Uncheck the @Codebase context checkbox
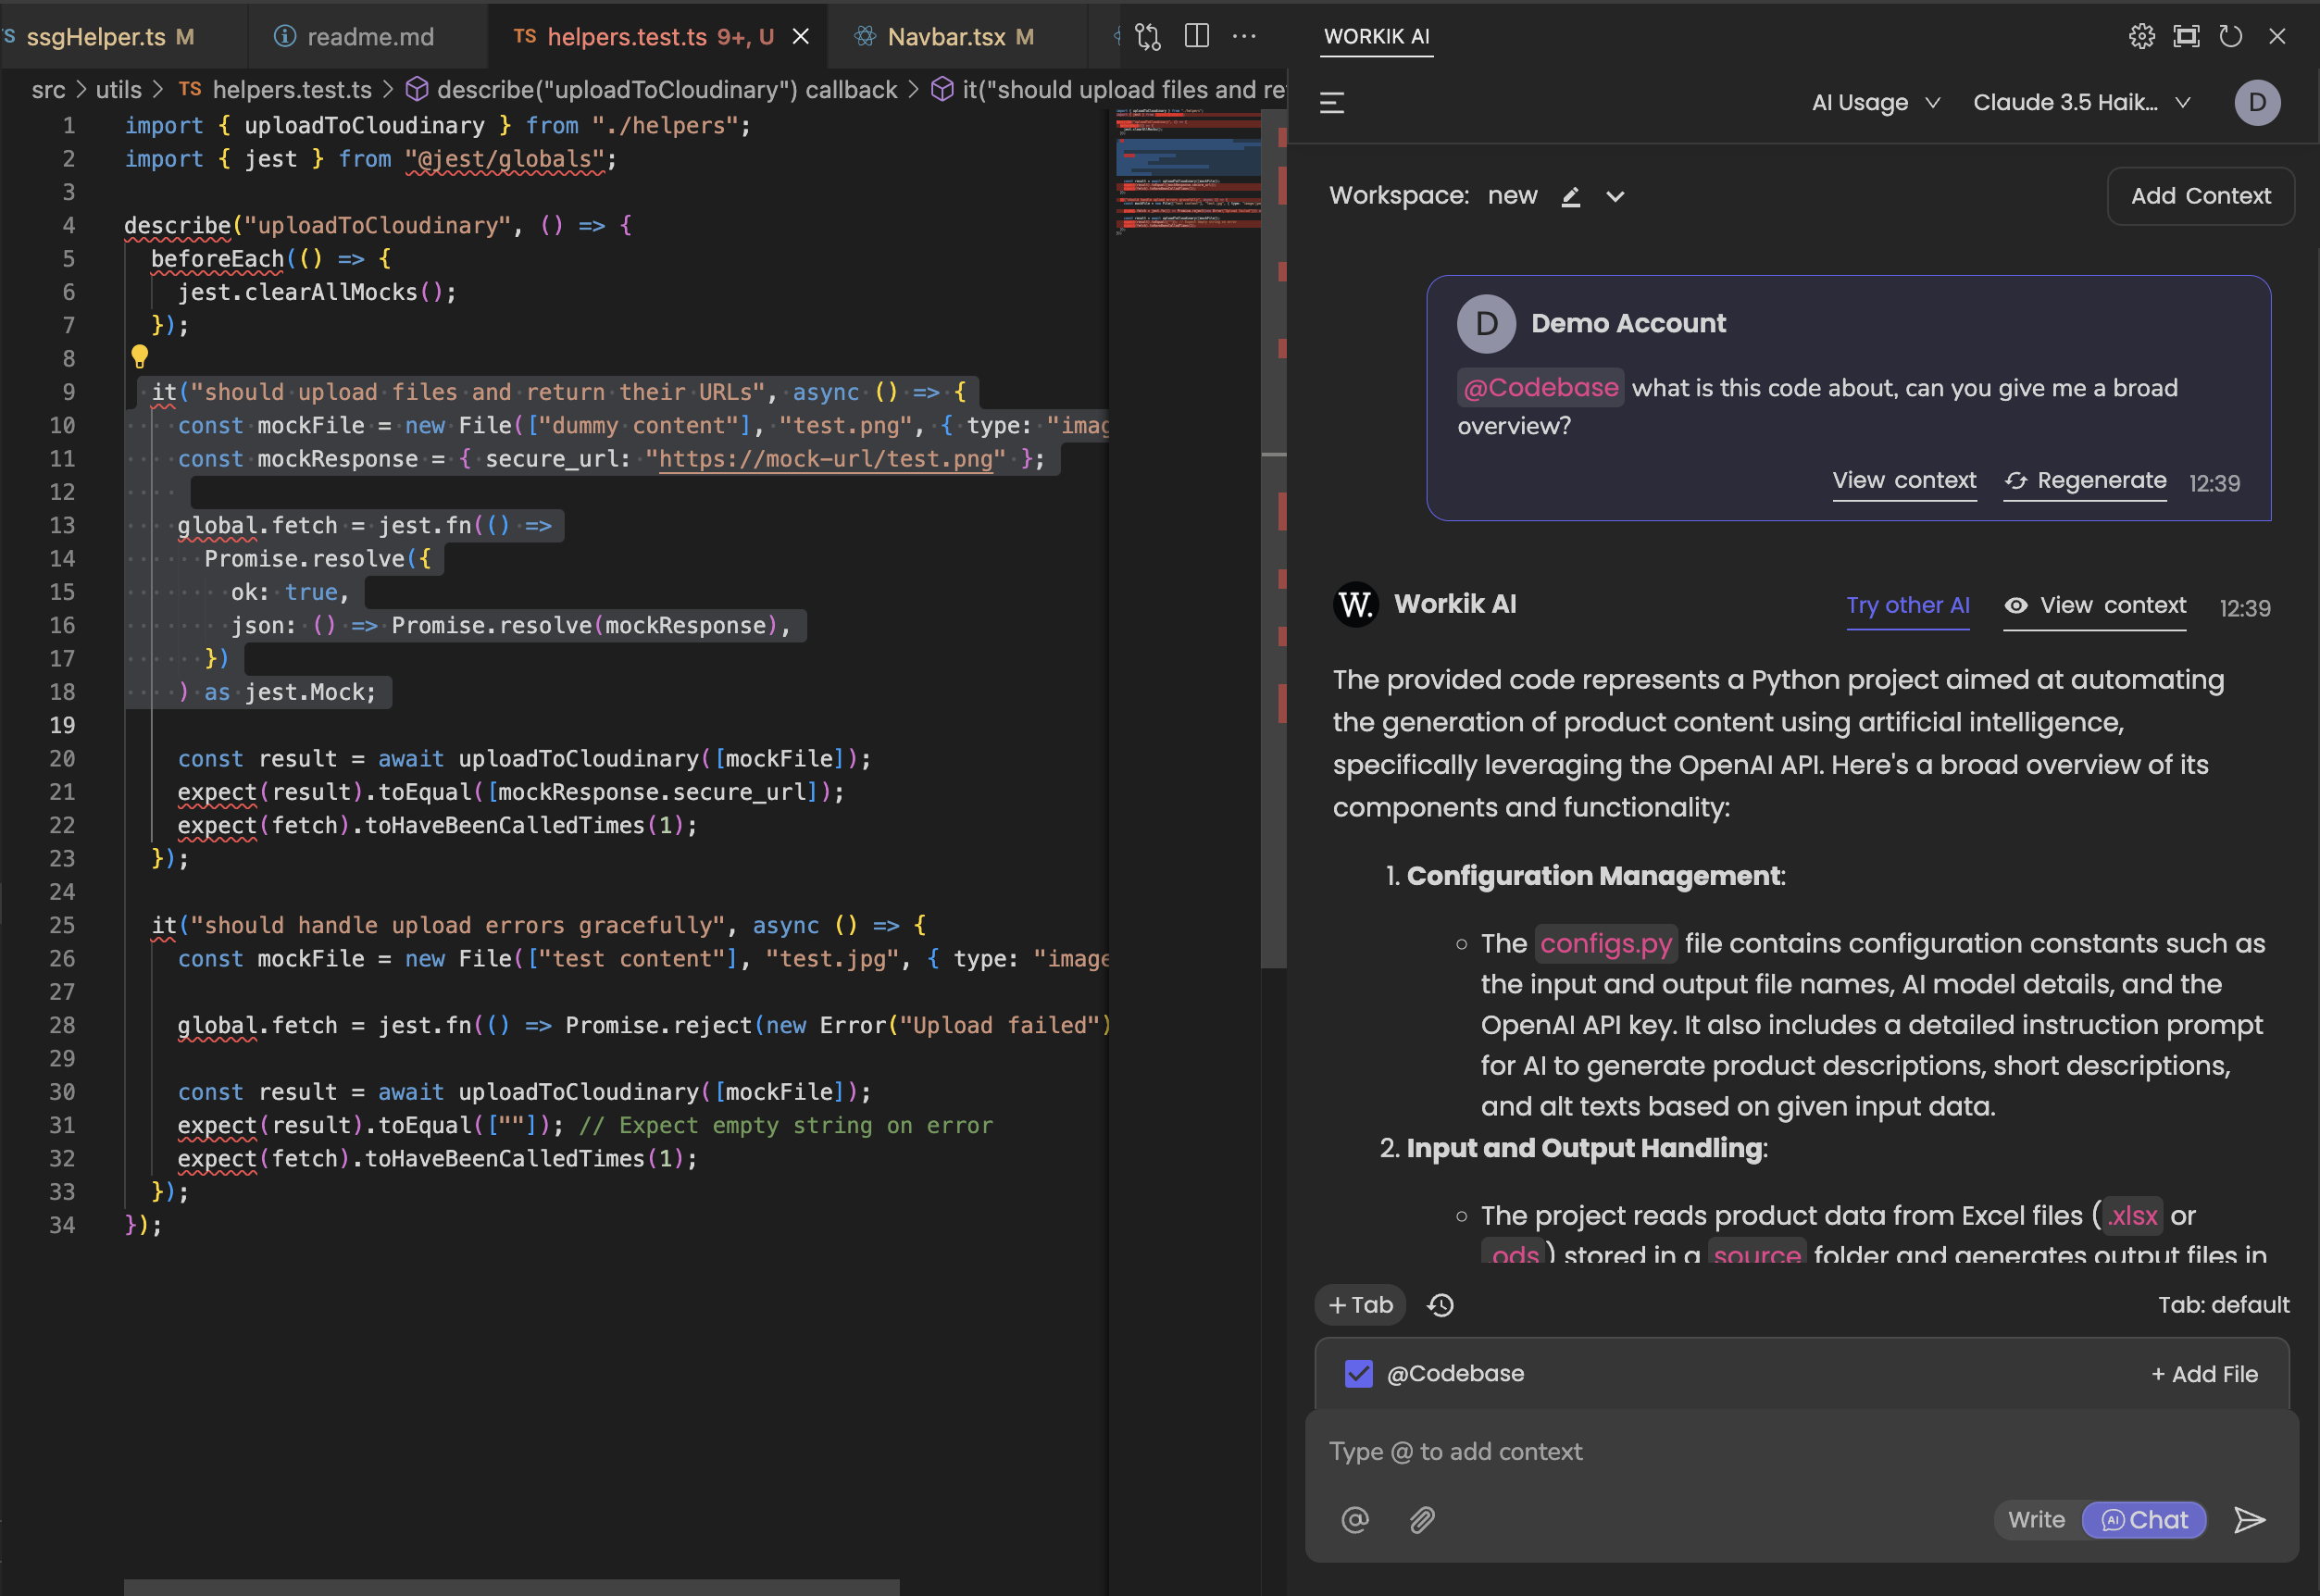This screenshot has width=2320, height=1596. 1357,1374
